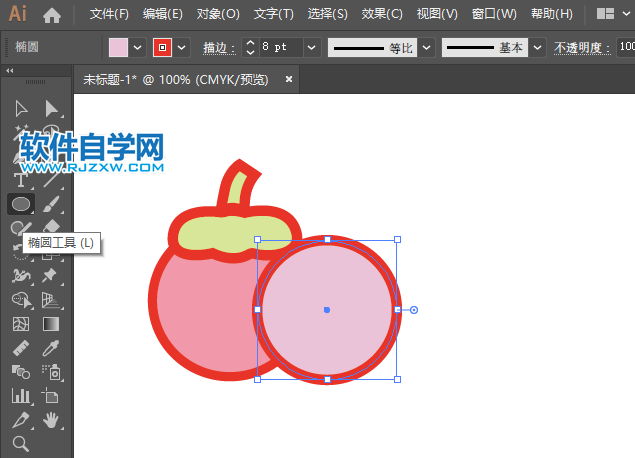Select the Shape Builder tool

[21, 300]
